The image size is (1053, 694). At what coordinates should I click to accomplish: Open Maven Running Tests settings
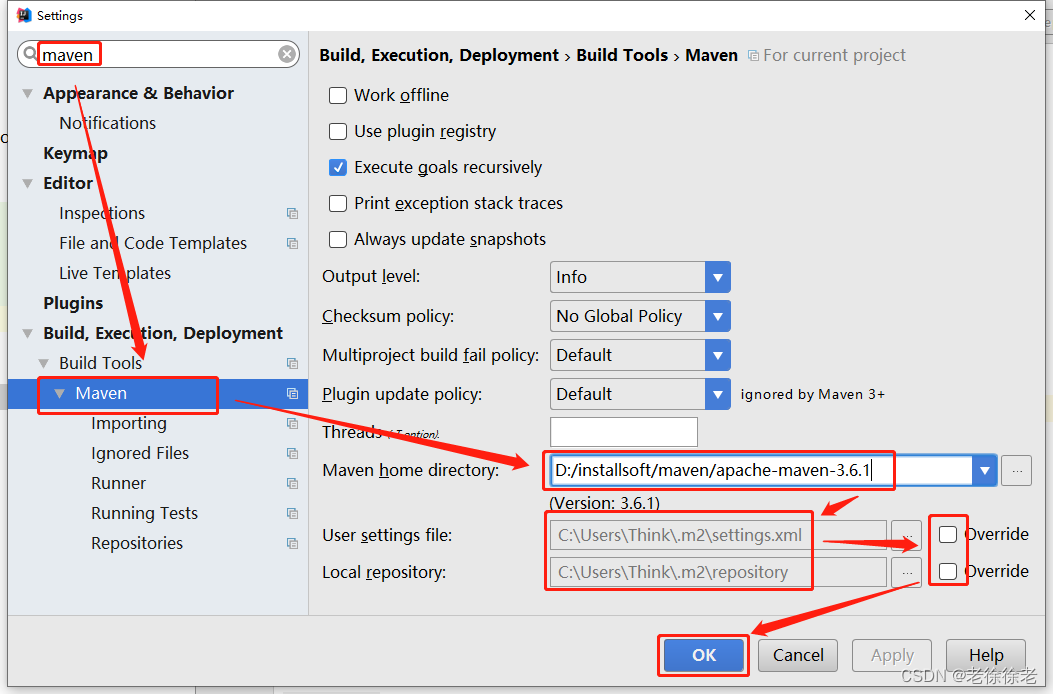click(144, 513)
